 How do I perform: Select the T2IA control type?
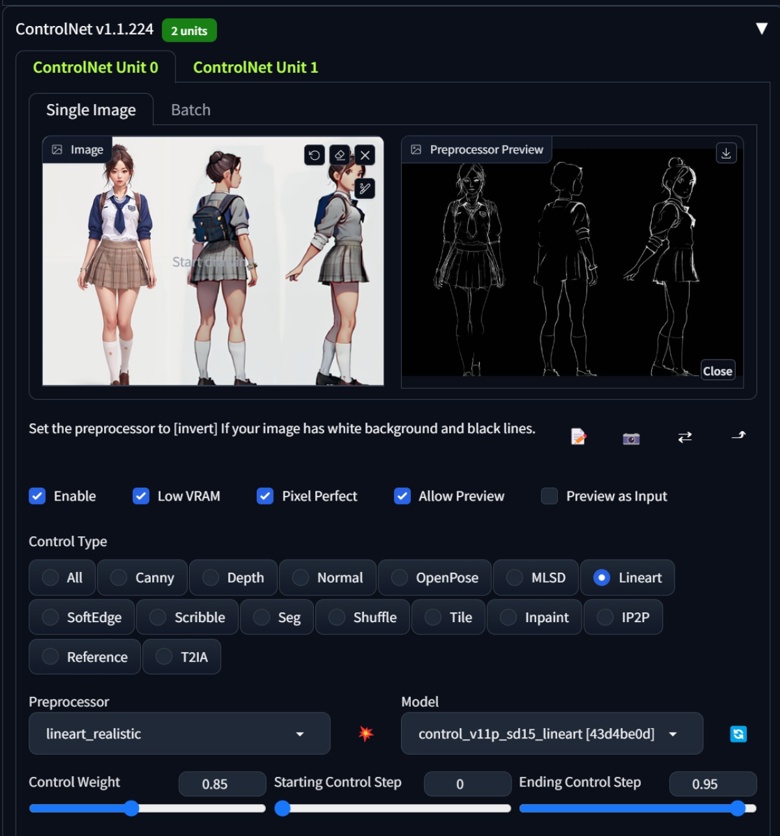tap(182, 657)
